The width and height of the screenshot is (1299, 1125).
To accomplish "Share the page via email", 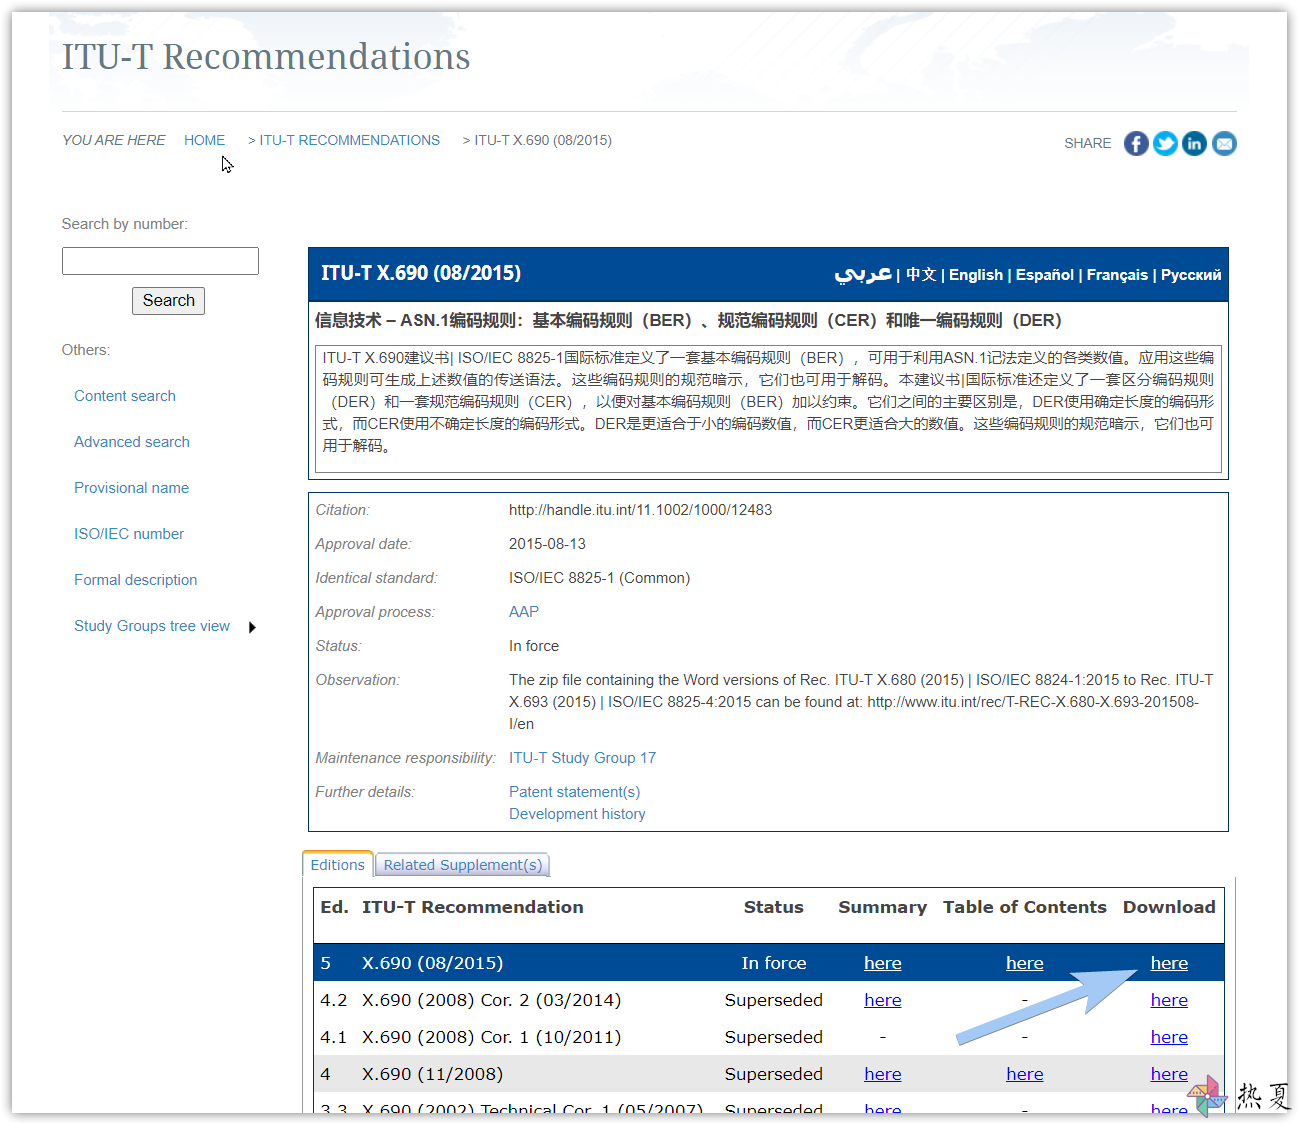I will pyautogui.click(x=1224, y=143).
